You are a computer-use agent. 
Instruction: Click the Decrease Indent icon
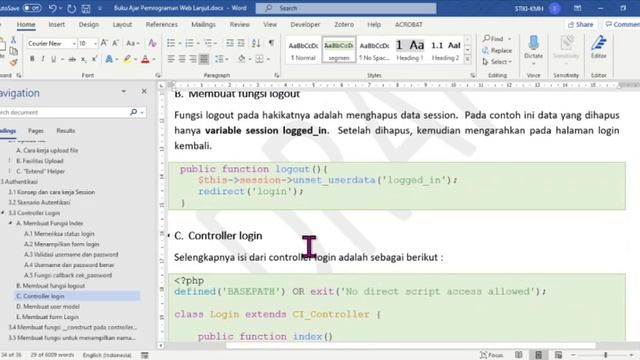pos(230,43)
